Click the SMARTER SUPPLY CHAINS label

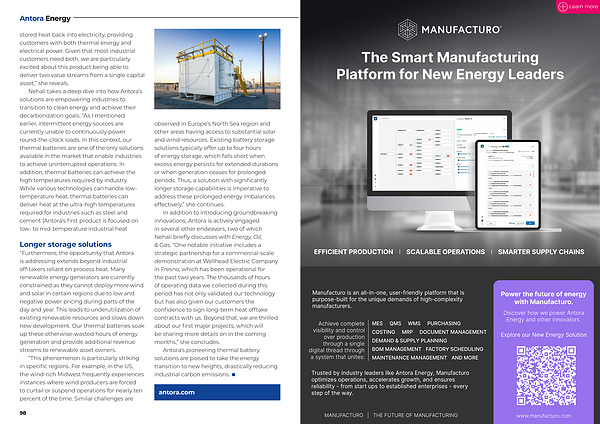pyautogui.click(x=541, y=252)
